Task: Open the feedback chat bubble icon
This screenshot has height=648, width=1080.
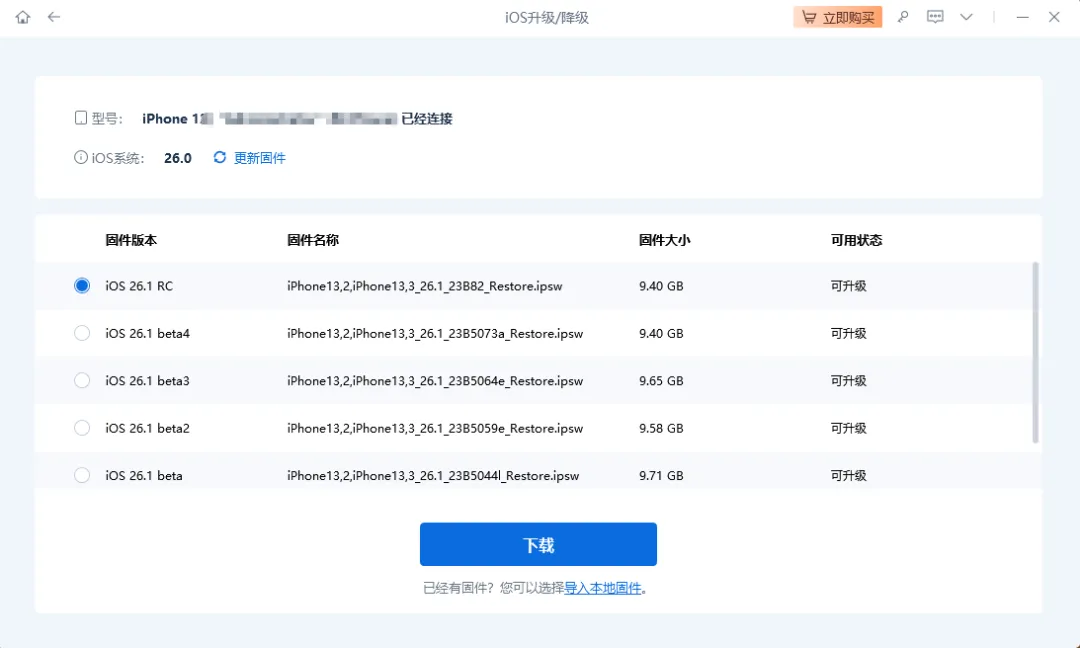Action: tap(935, 17)
